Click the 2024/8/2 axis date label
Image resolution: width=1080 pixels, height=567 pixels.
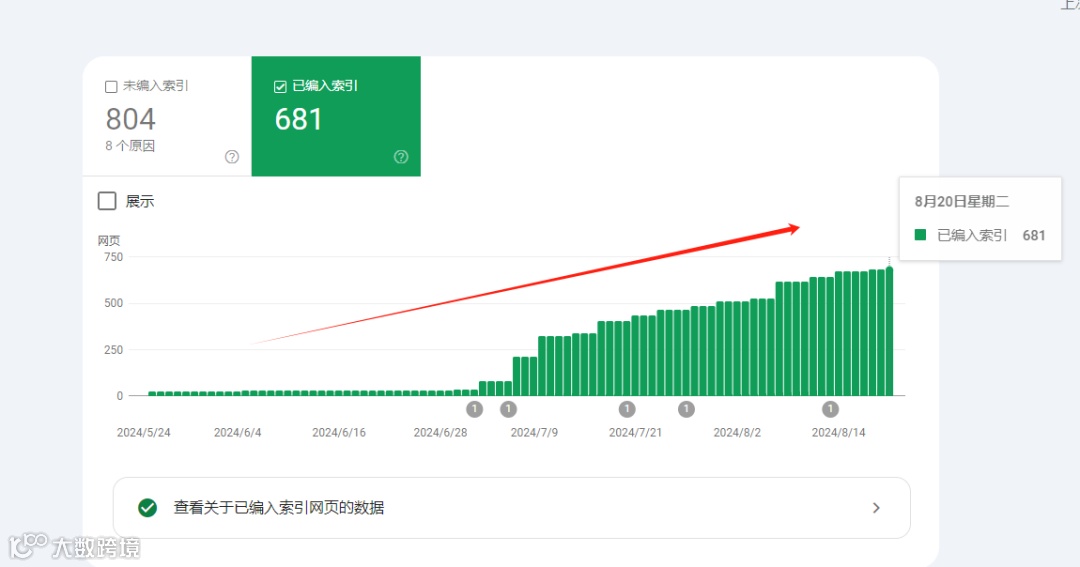pos(737,433)
